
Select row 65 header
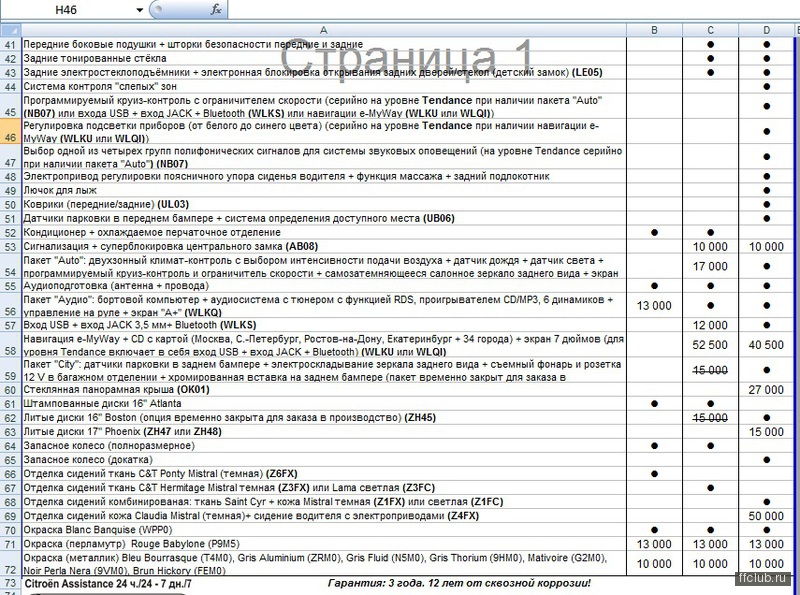click(x=11, y=460)
